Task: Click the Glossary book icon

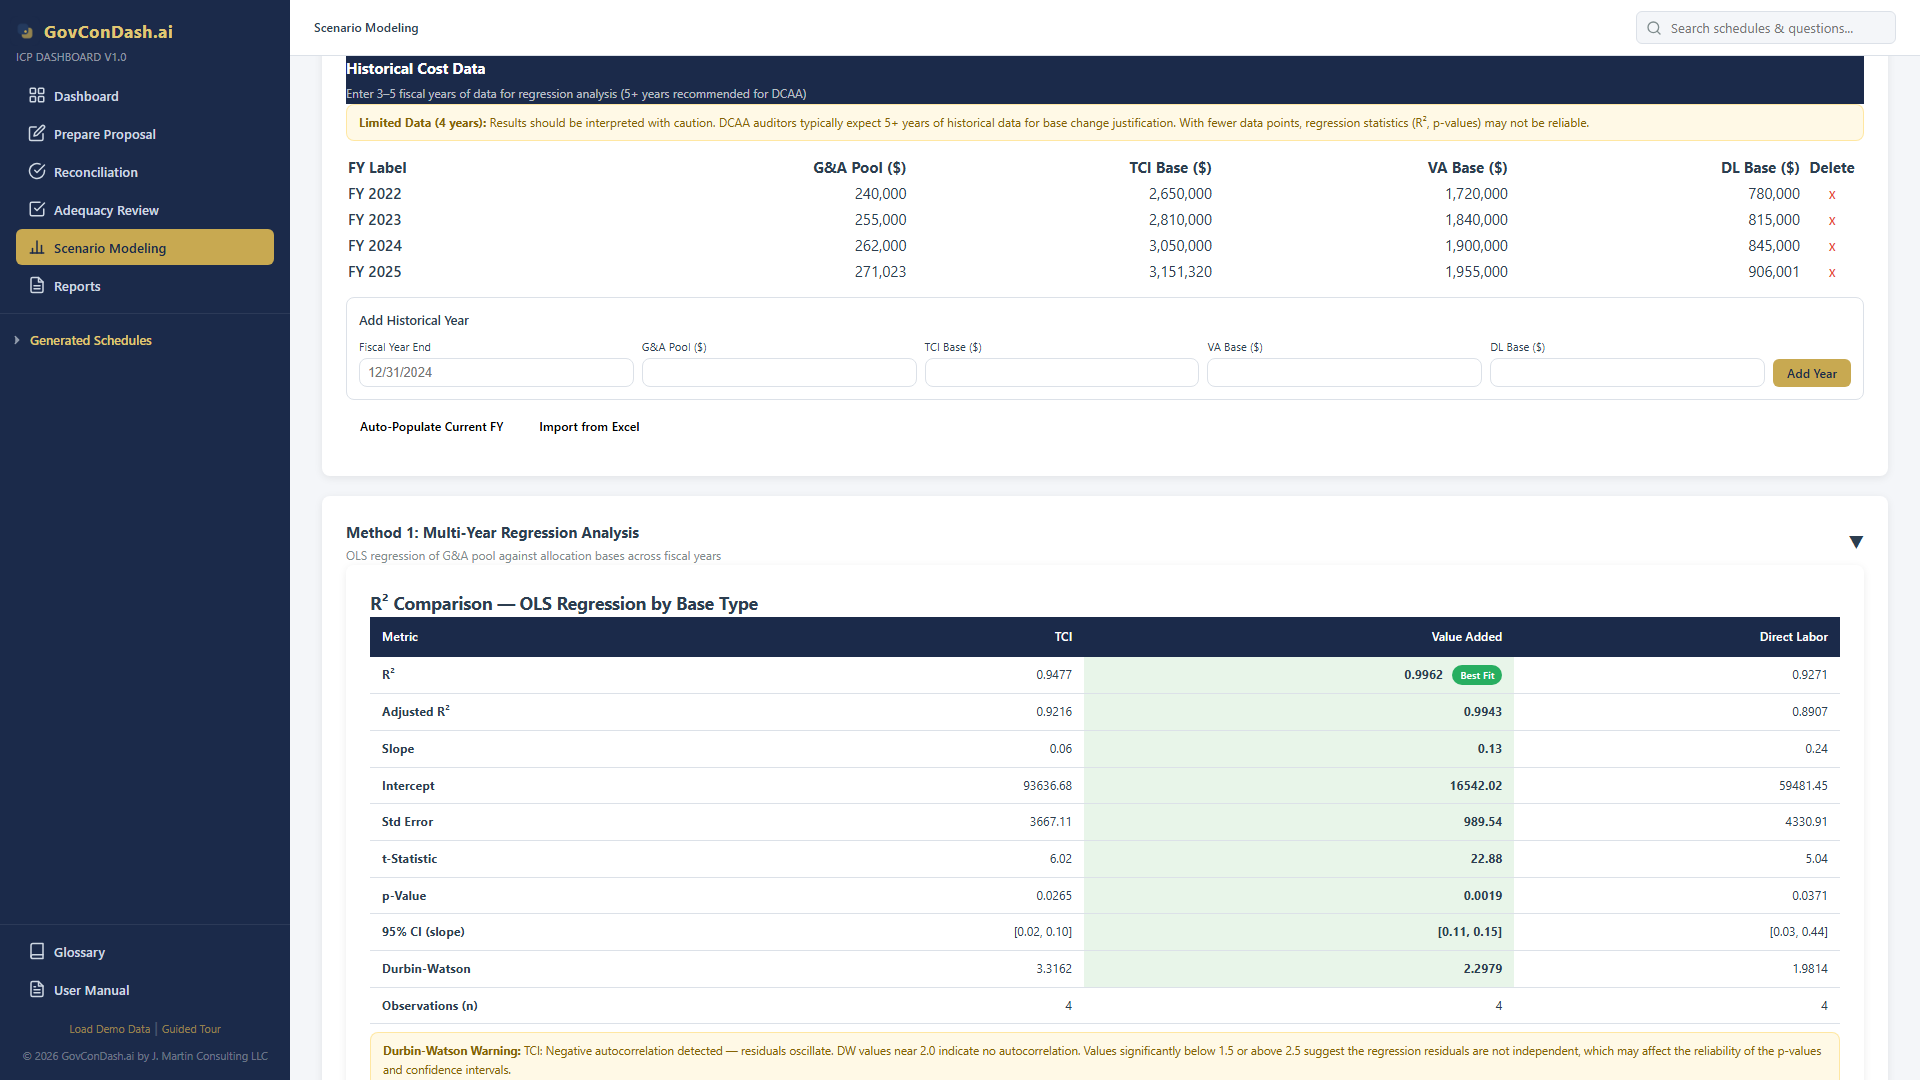Action: click(x=37, y=952)
